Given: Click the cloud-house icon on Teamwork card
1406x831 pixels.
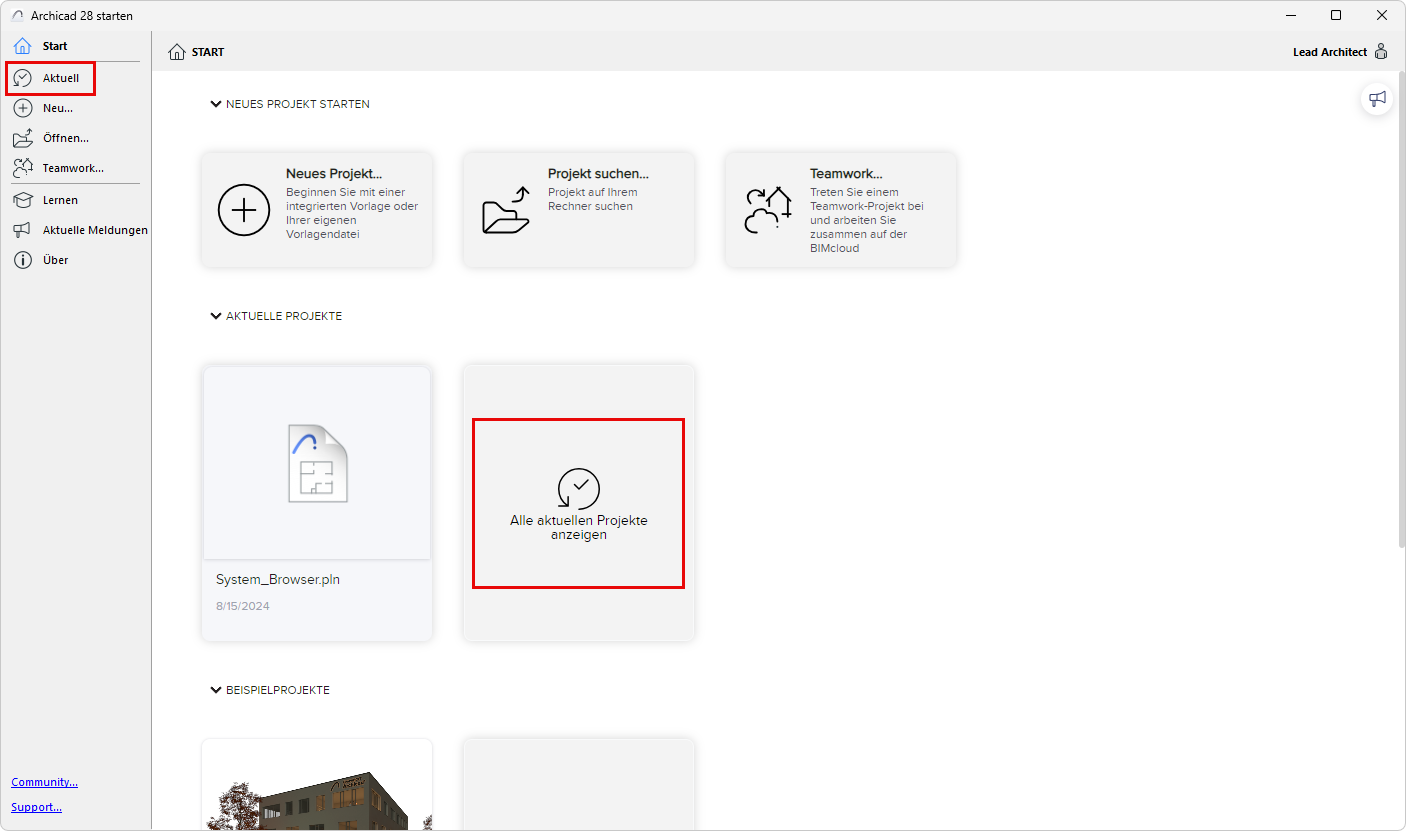Looking at the screenshot, I should point(768,210).
